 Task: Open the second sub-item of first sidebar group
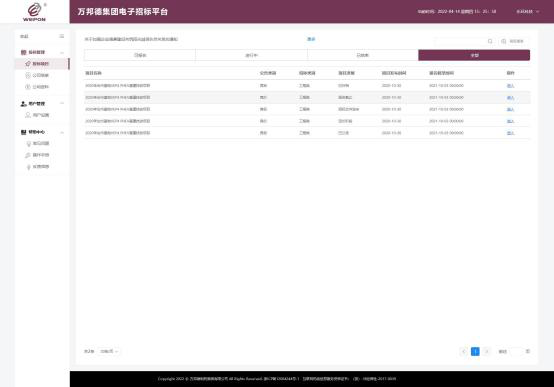(x=37, y=75)
